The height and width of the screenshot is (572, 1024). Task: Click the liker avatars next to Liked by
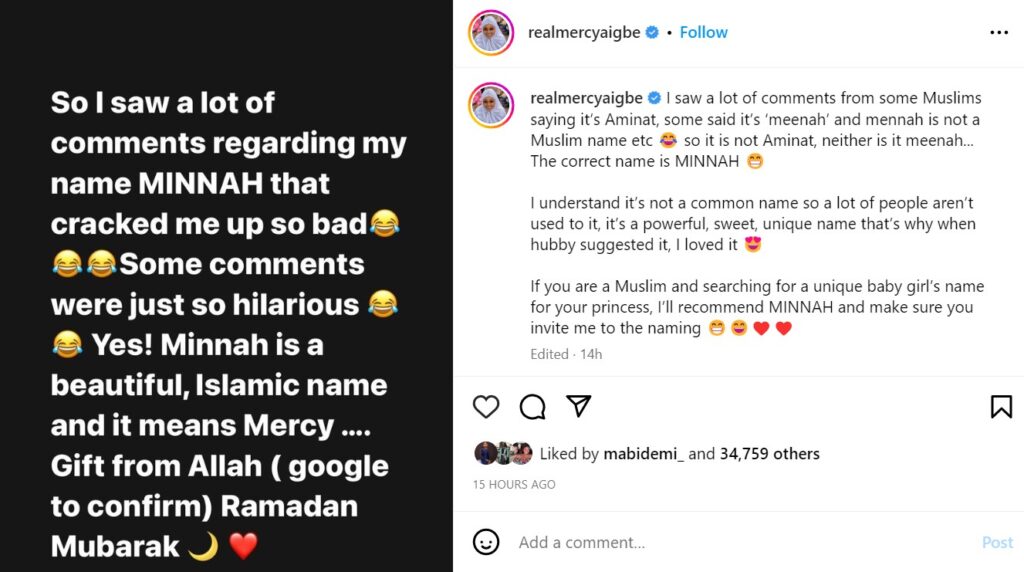(503, 453)
